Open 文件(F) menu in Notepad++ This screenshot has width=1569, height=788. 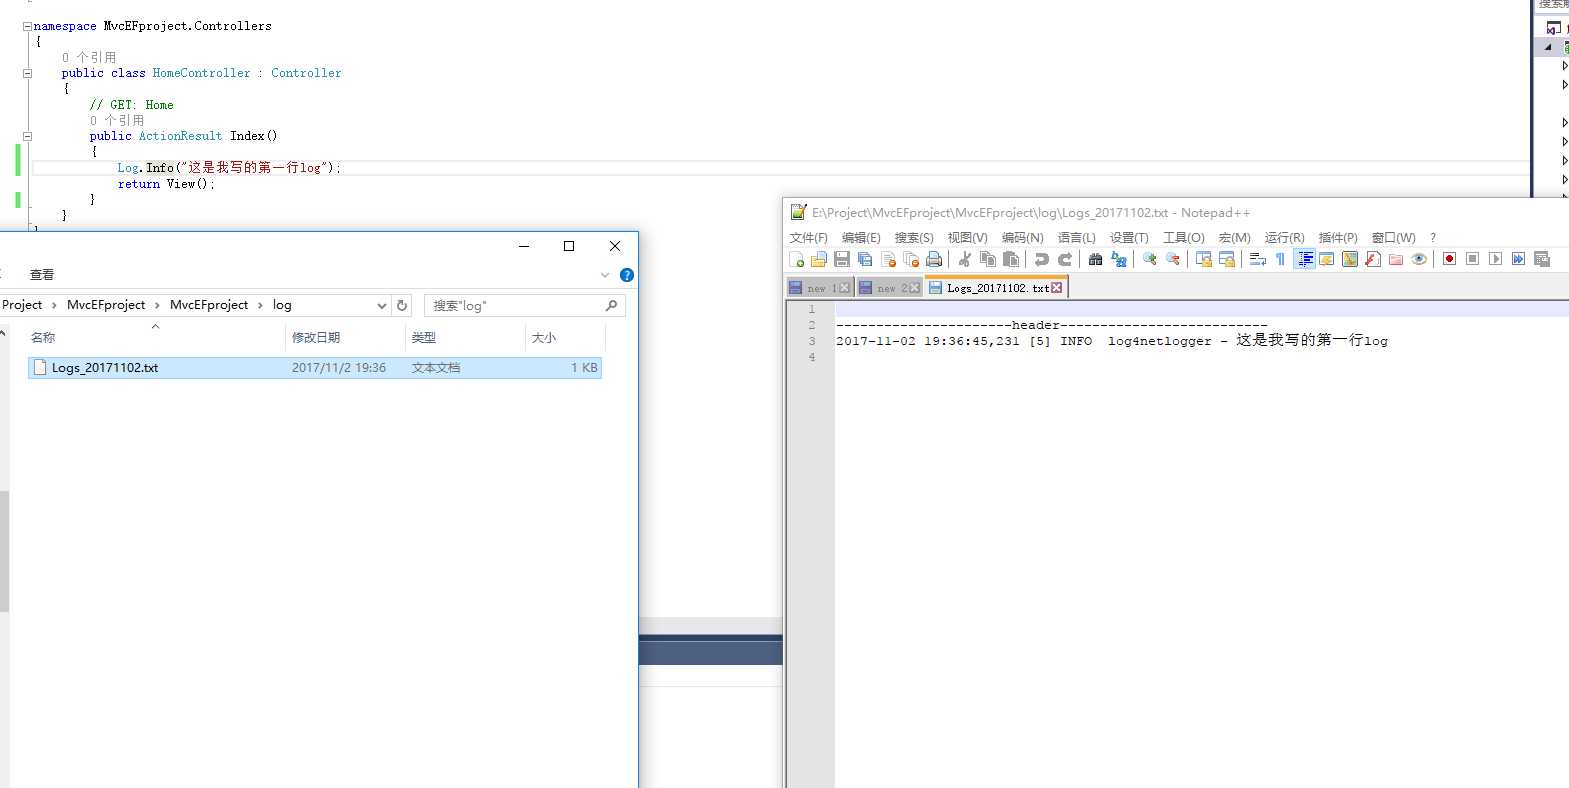[x=808, y=238]
